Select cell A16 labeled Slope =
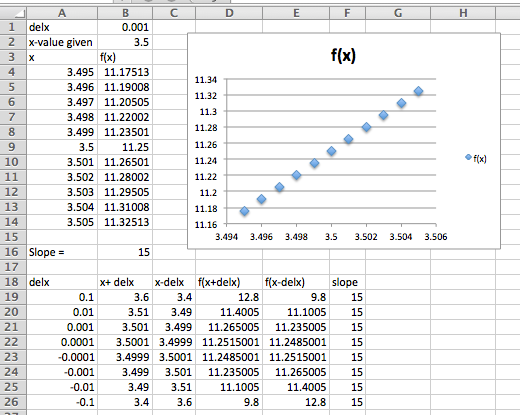 pos(62,252)
